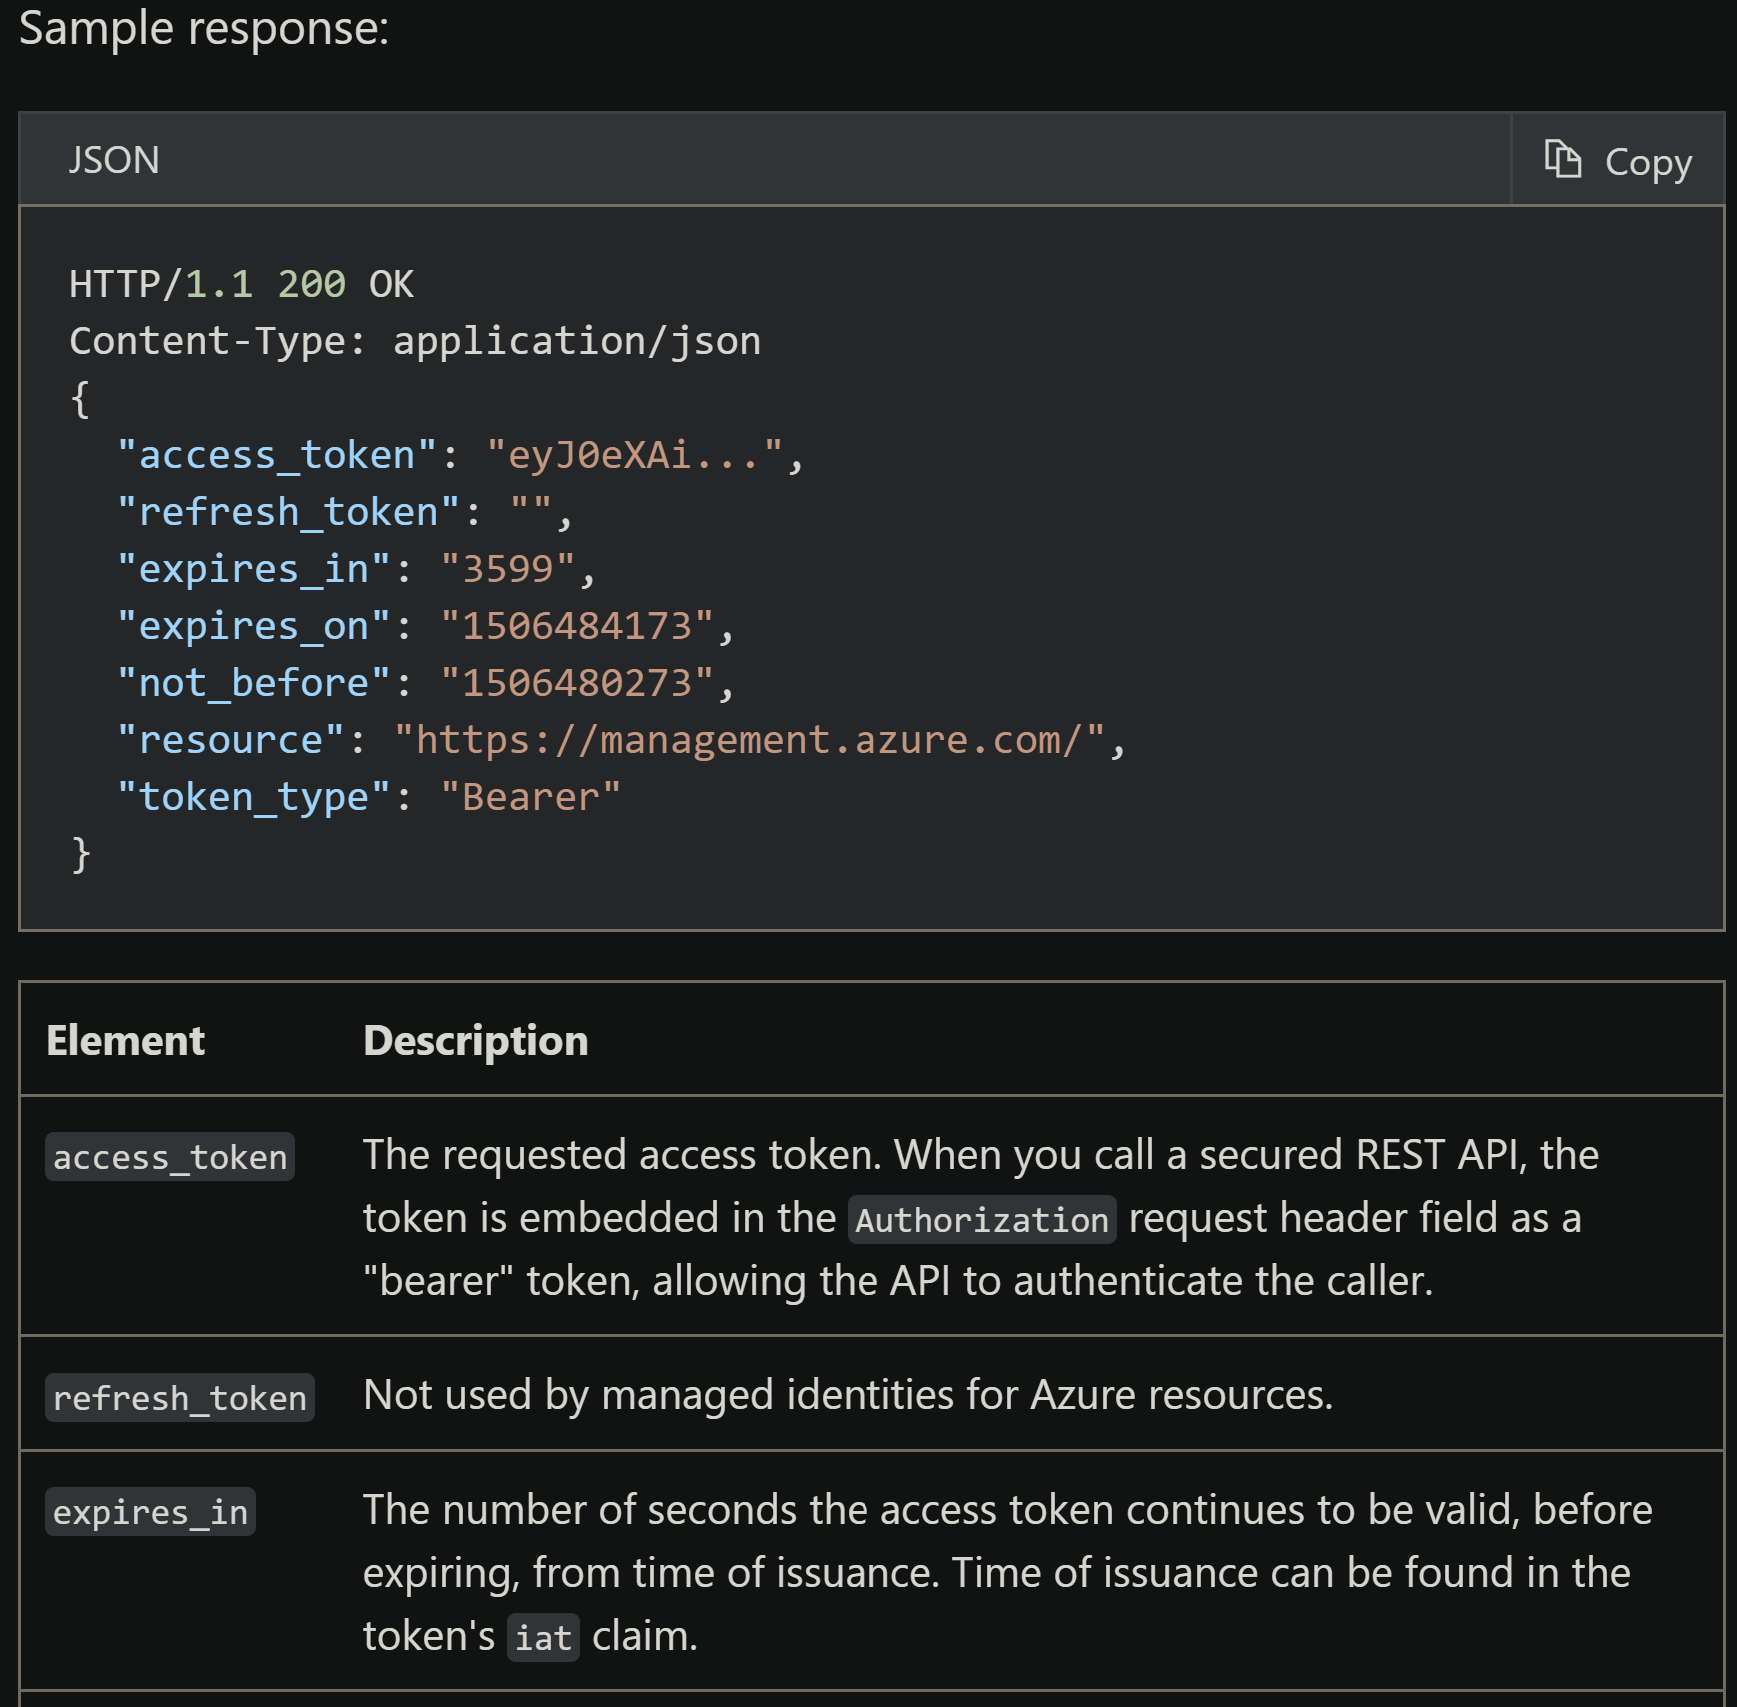
Task: Click the copy-pages icon beside the Copy label
Action: [x=1562, y=160]
